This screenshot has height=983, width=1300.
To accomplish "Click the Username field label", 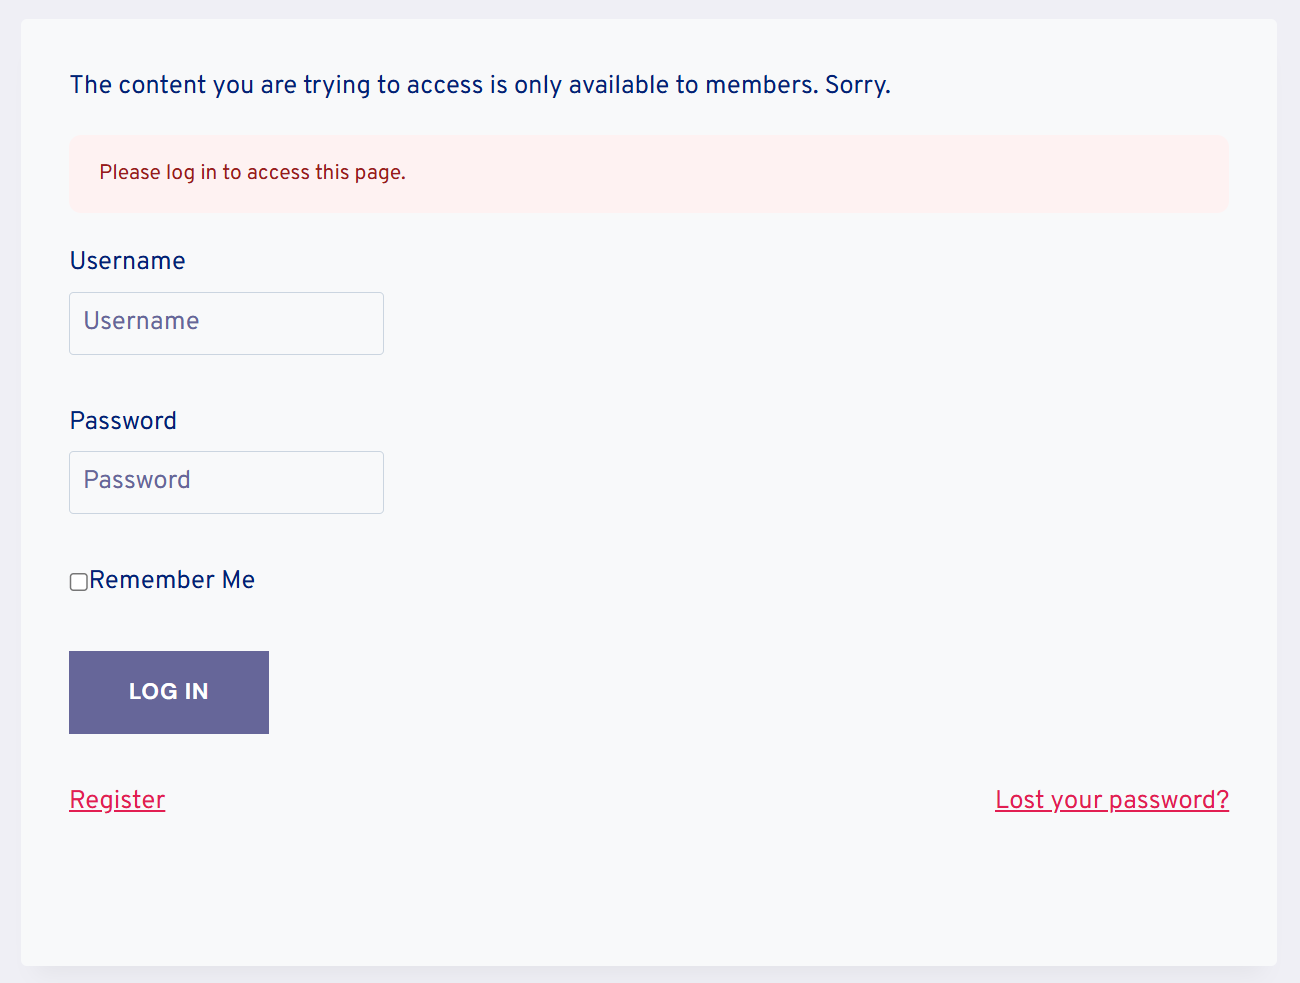I will [x=127, y=261].
